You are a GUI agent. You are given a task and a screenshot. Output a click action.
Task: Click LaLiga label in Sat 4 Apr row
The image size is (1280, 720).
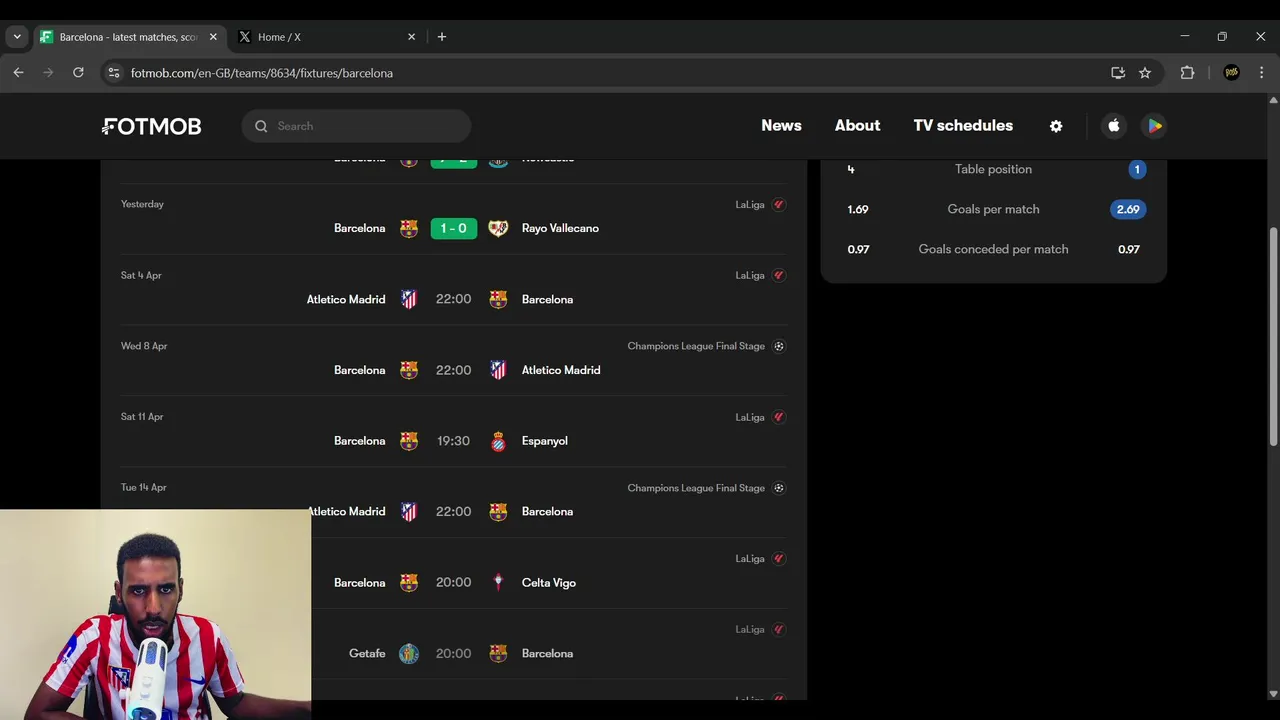pos(750,275)
